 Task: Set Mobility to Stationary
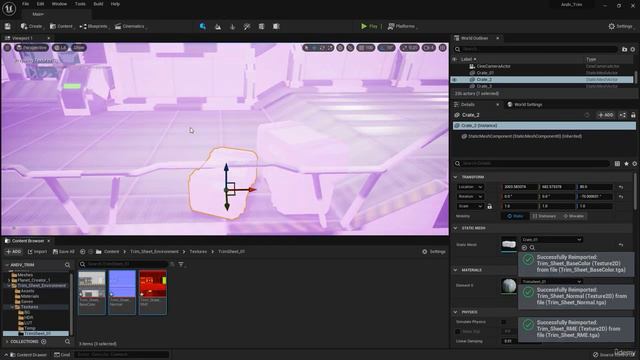pos(544,216)
